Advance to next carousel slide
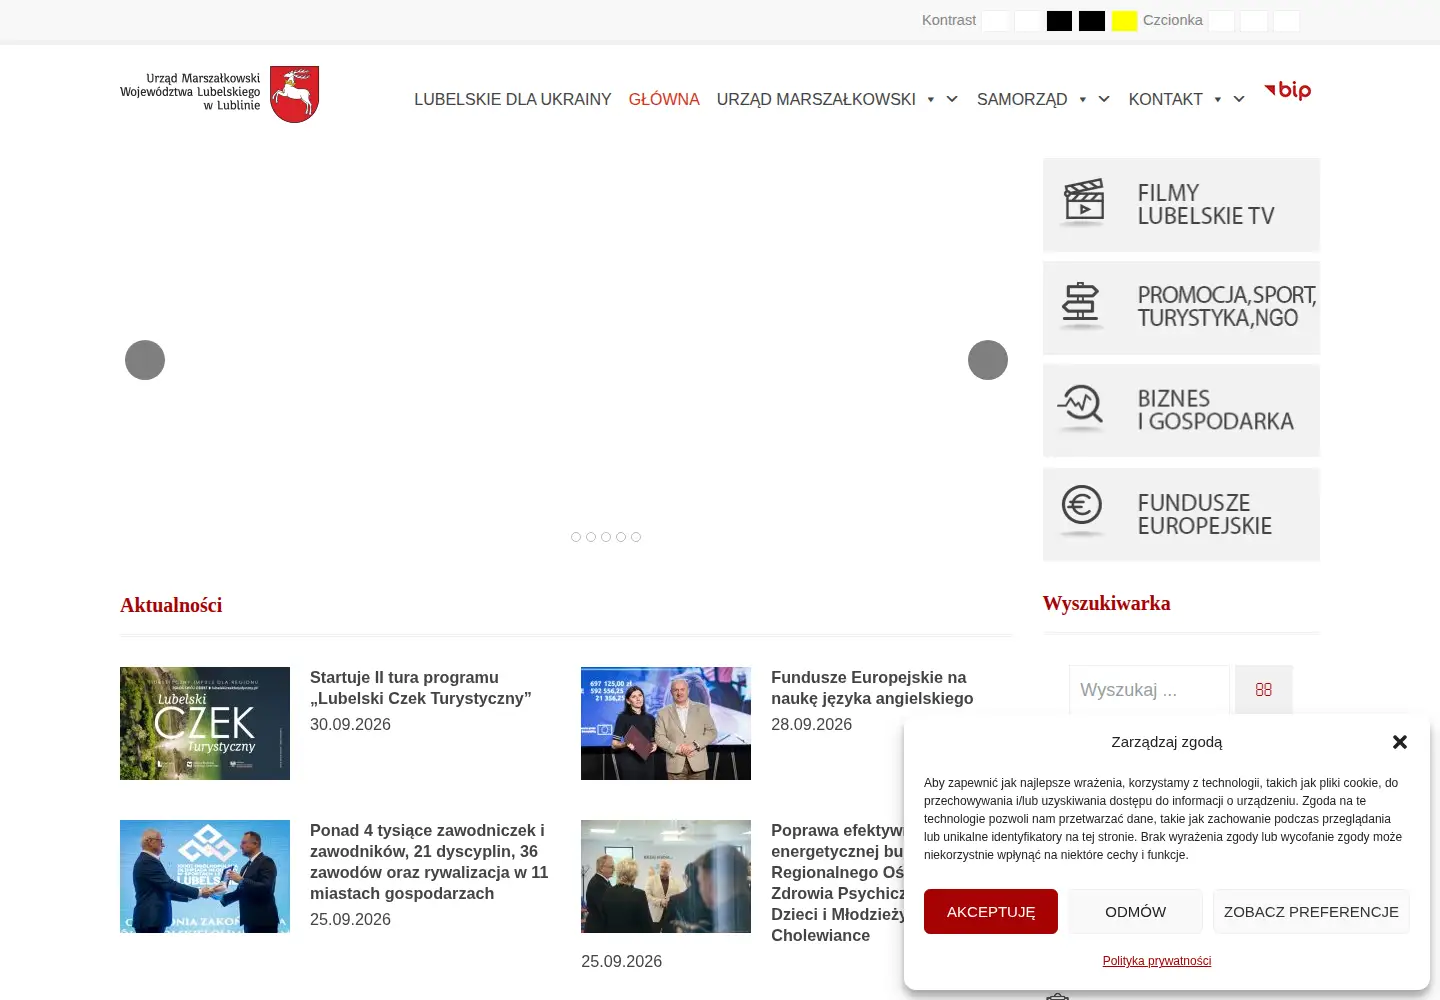 point(988,360)
